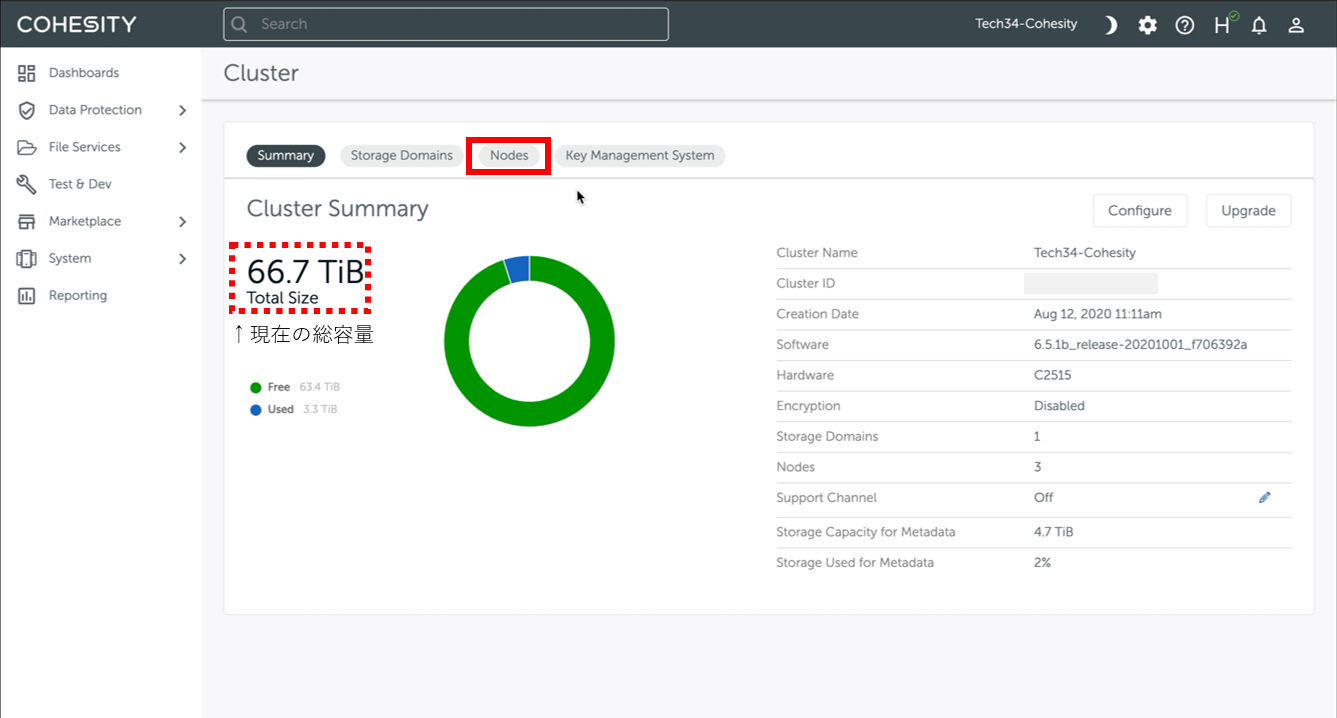Screen dimensions: 1337x718
Task: Open the Nodes tab
Action: [x=509, y=155]
